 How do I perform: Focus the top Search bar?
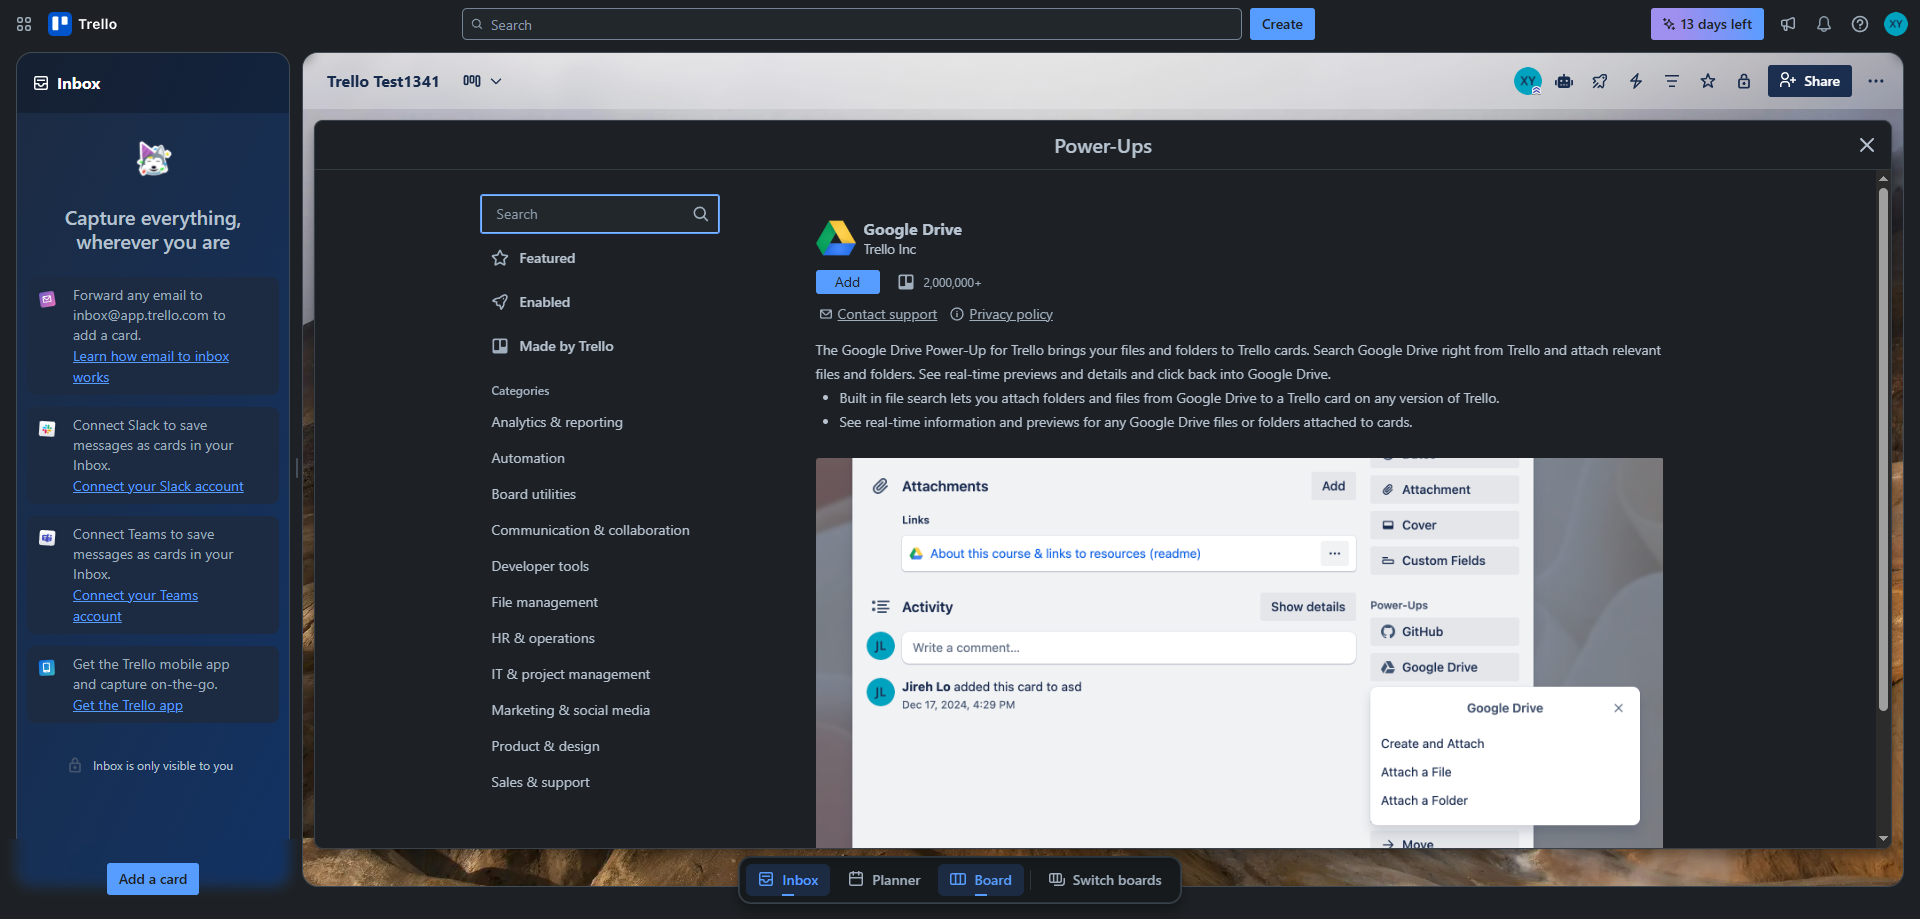852,24
